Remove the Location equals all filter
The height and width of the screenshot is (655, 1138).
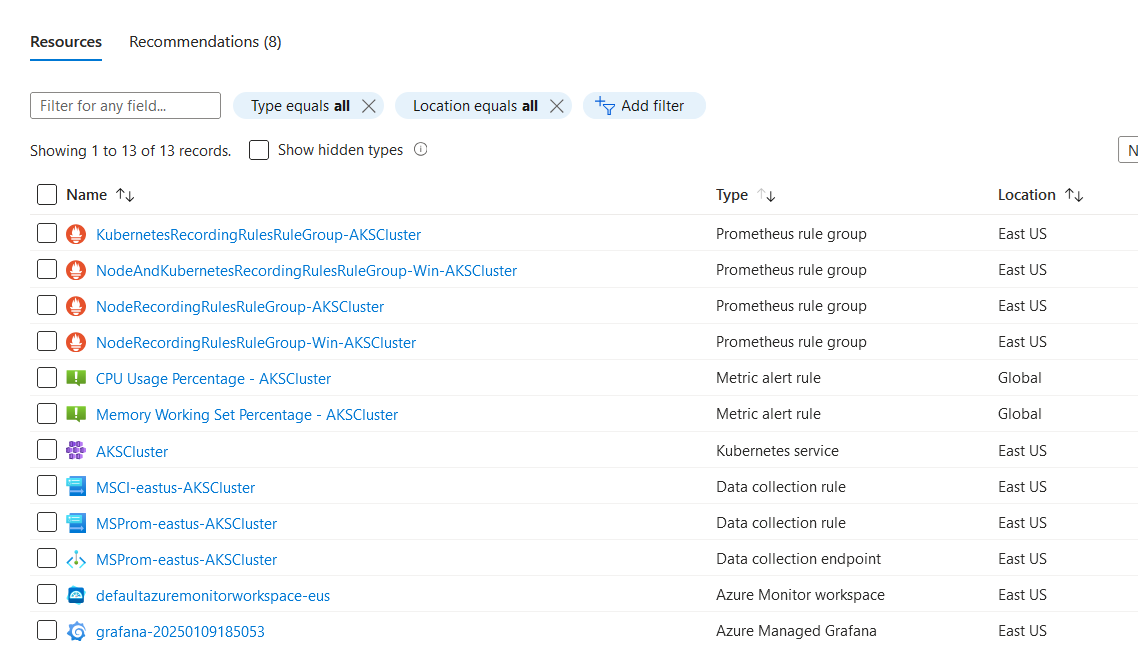[x=557, y=106]
